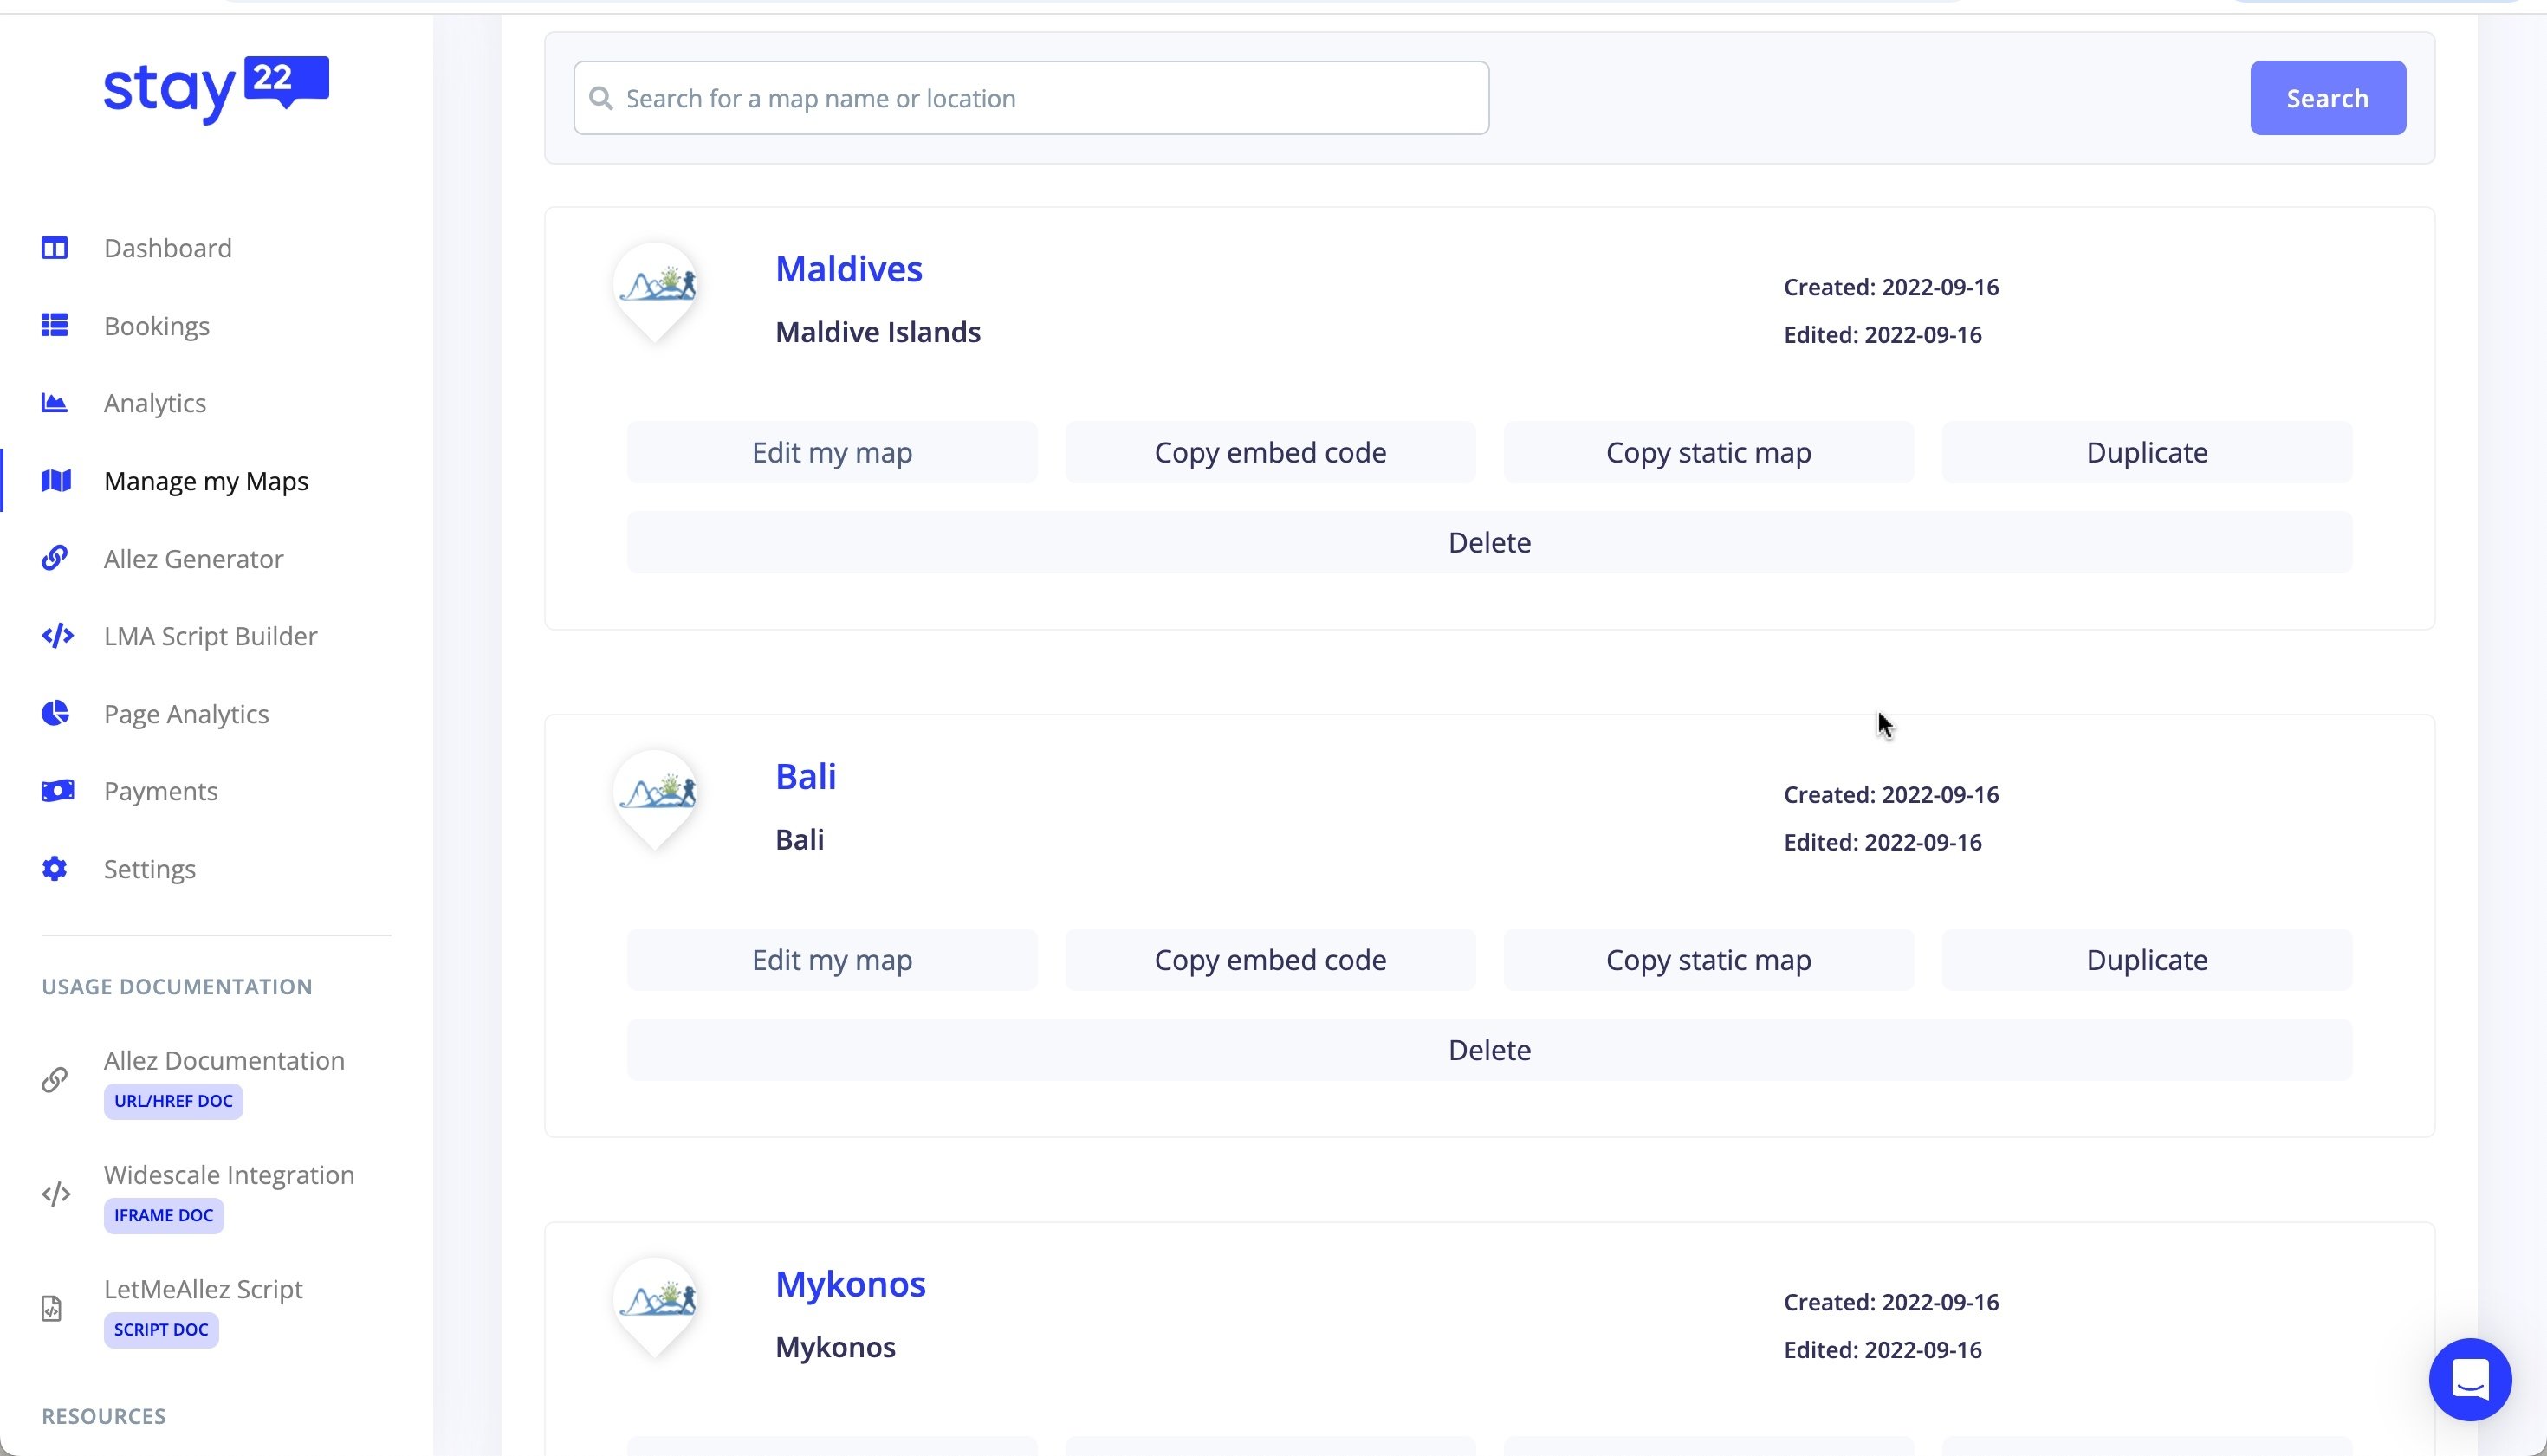This screenshot has width=2547, height=1456.
Task: Click the Allez Generator link icon
Action: tap(54, 558)
